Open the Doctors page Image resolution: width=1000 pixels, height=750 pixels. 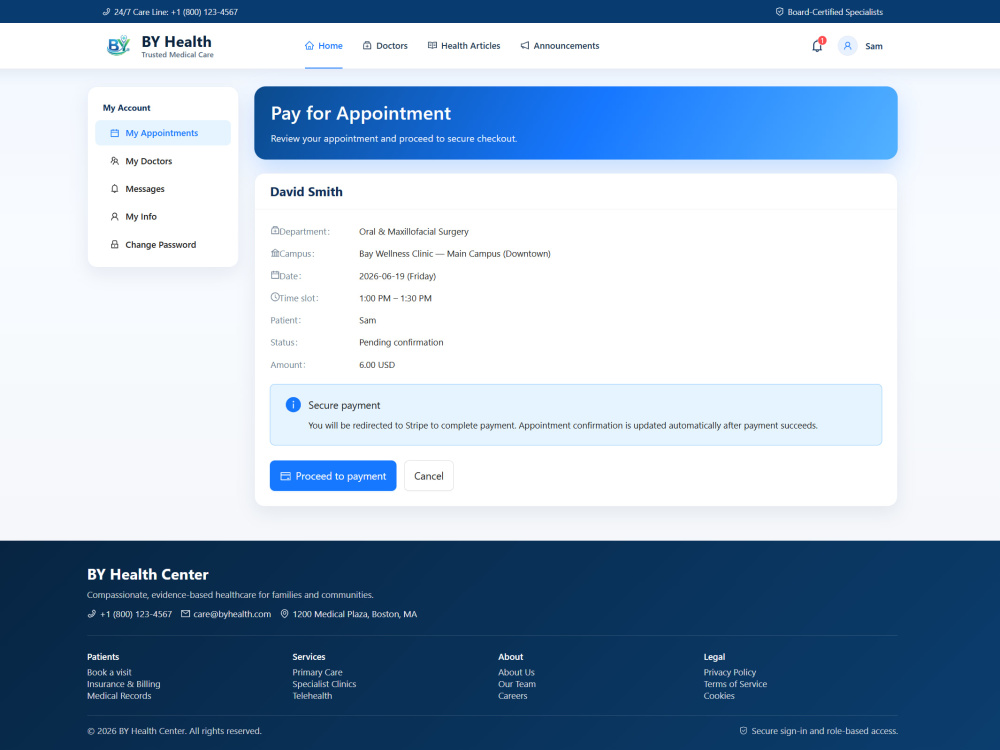(385, 46)
